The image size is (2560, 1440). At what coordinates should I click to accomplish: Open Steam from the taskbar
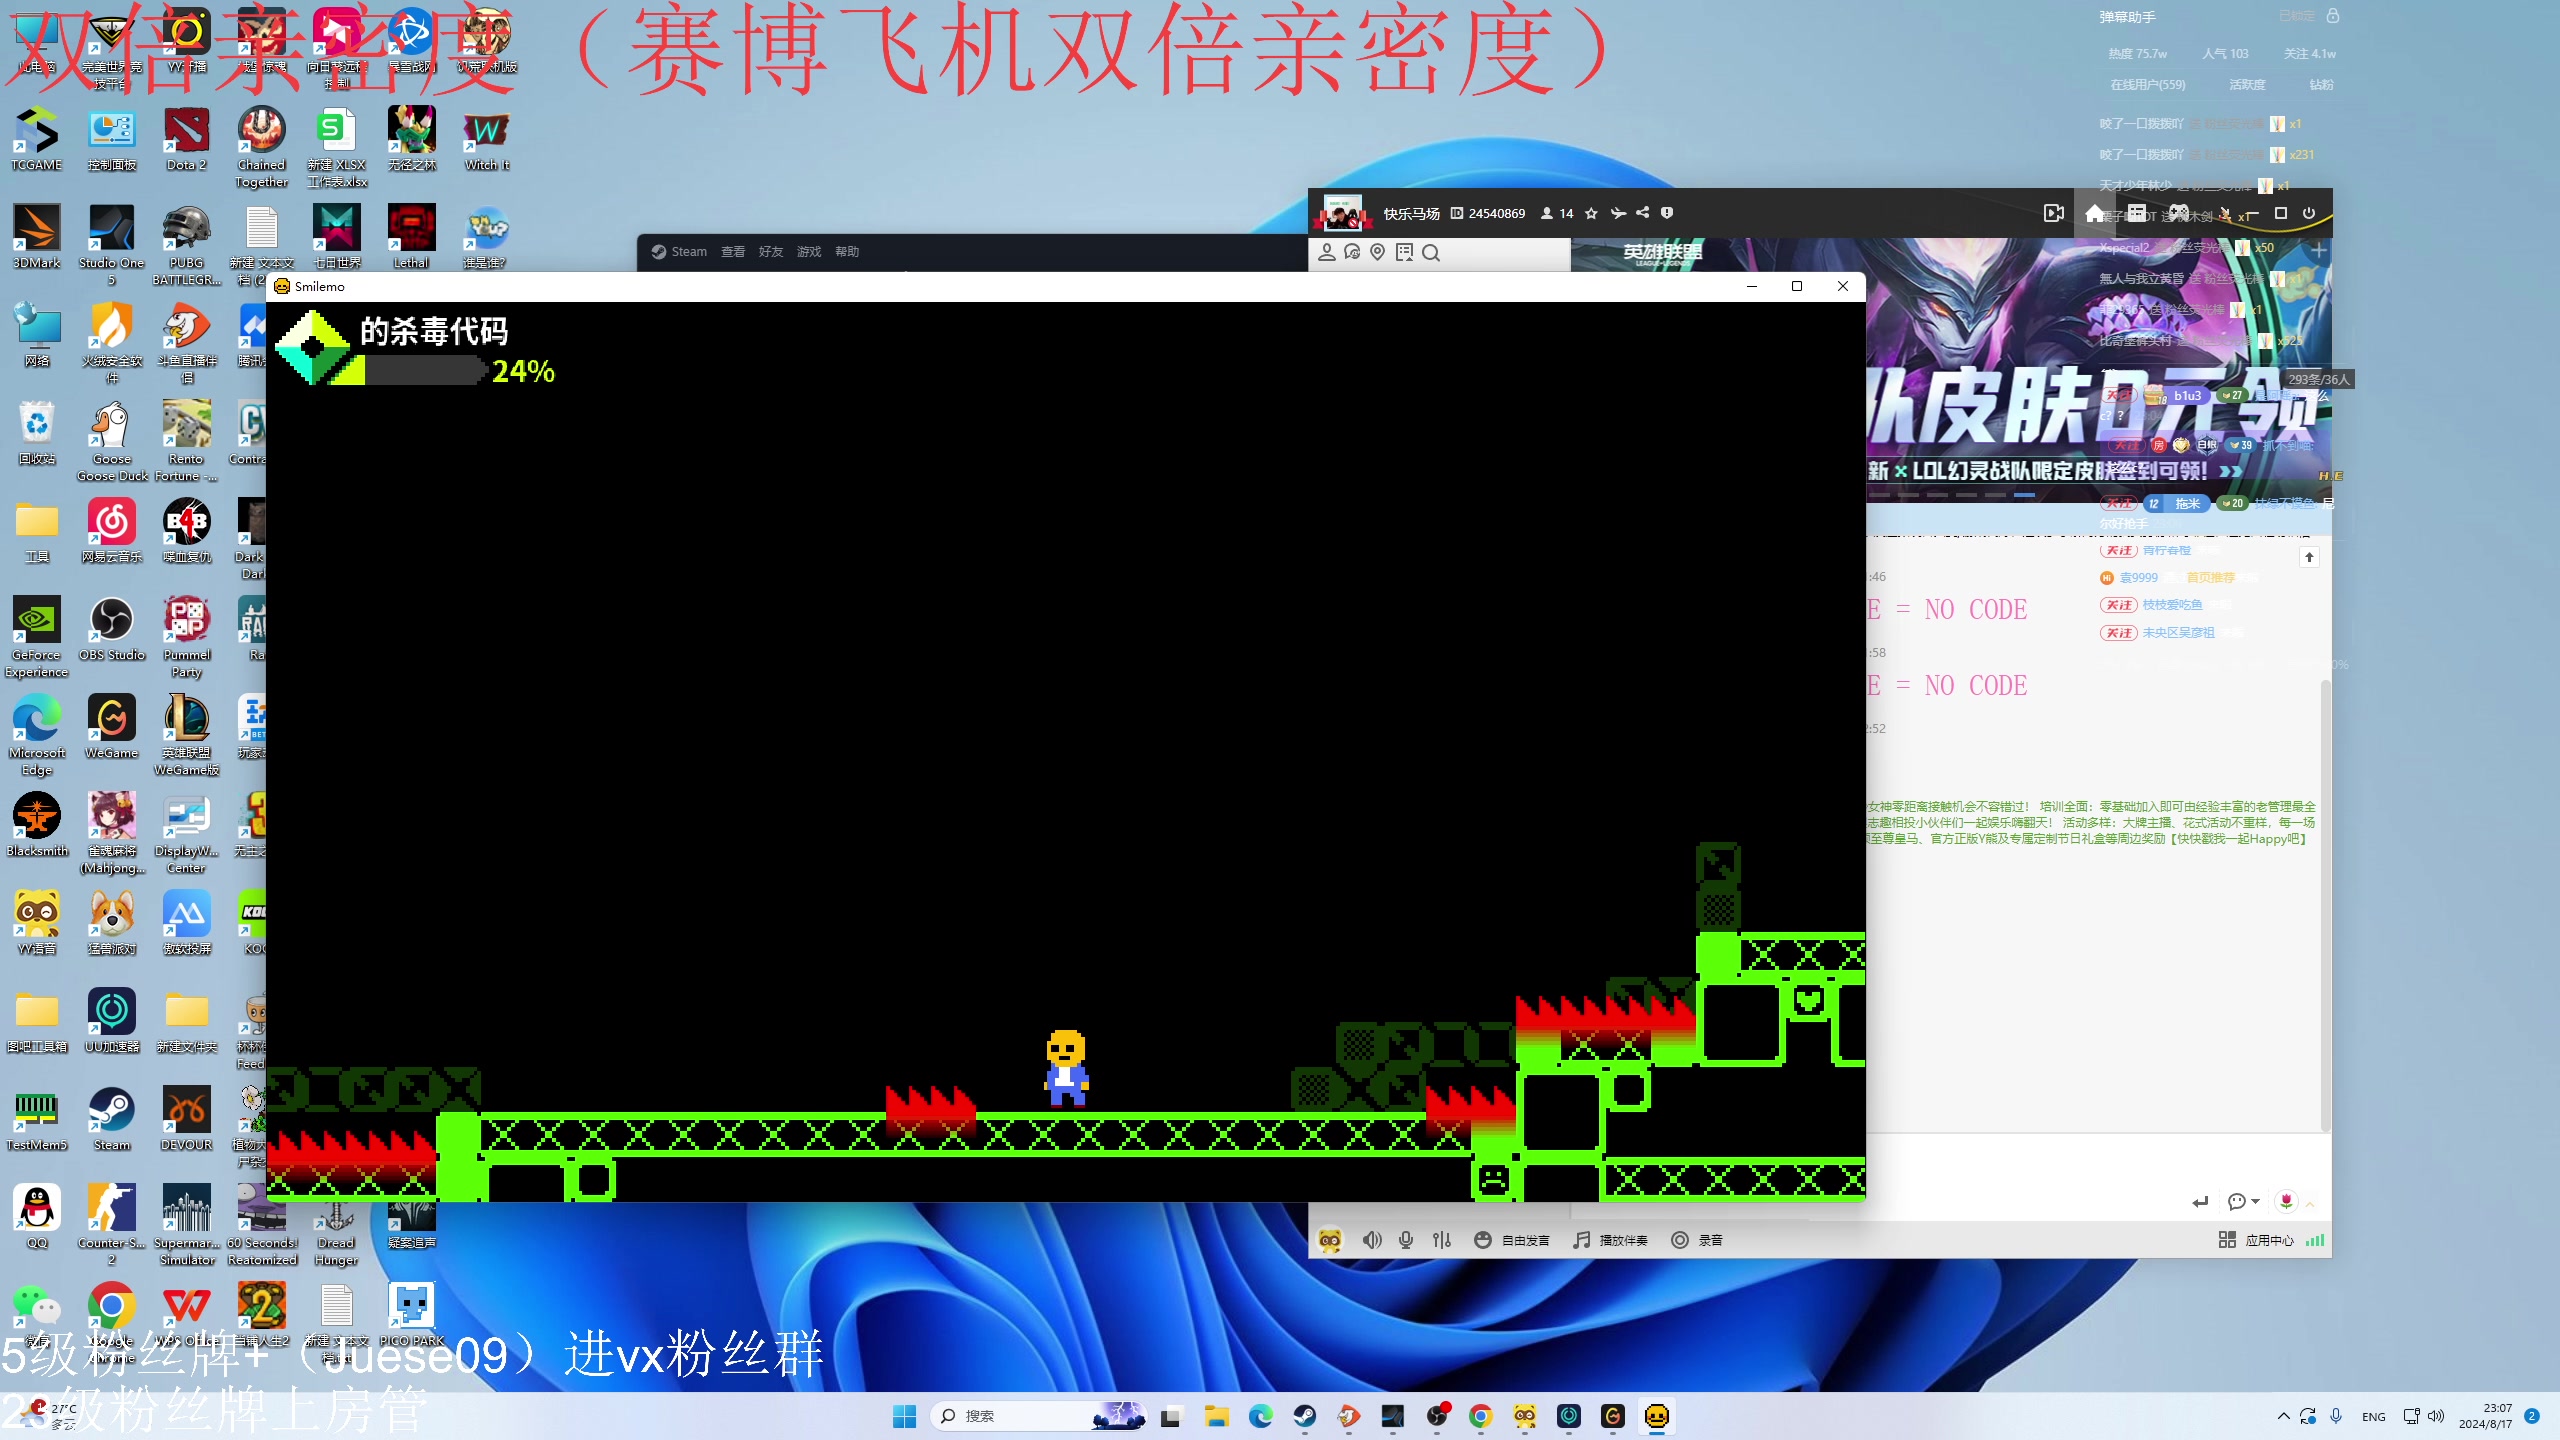tap(1304, 1416)
